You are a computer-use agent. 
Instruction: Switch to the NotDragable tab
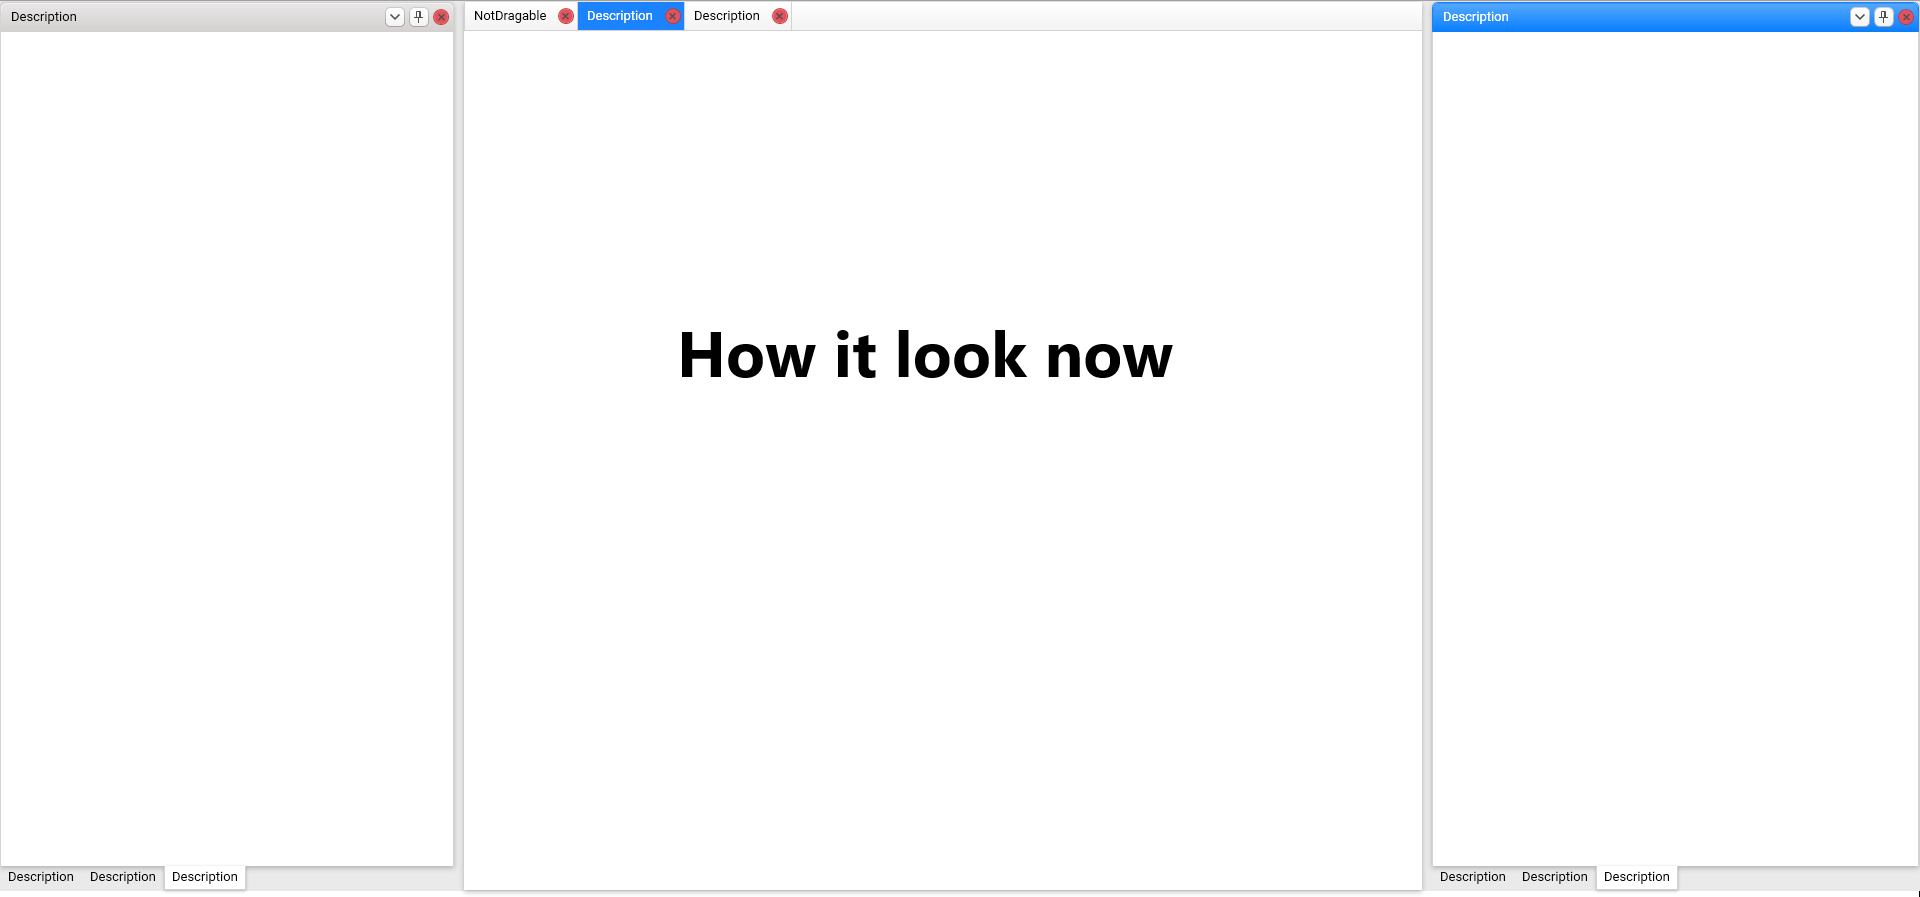[x=510, y=16]
